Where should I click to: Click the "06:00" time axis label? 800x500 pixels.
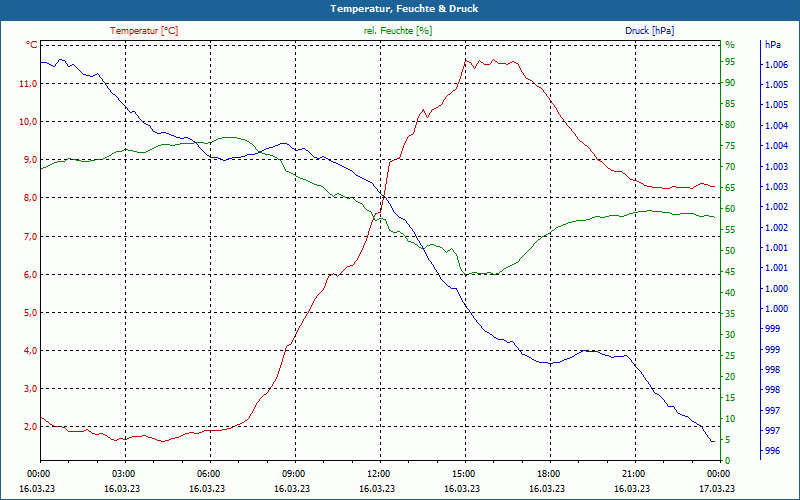(207, 473)
